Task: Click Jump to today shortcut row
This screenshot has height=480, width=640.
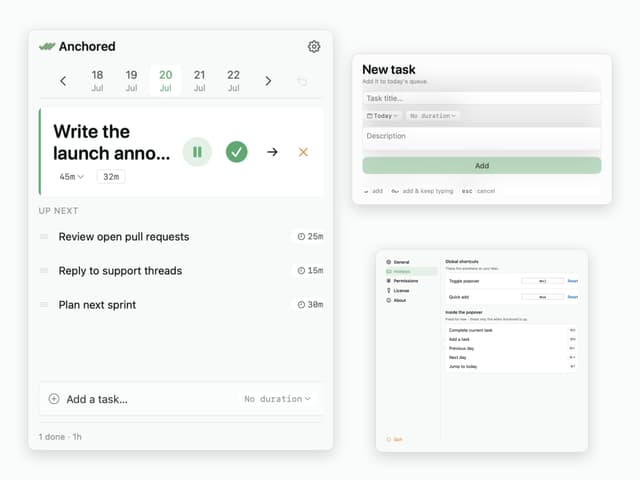Action: 512,366
